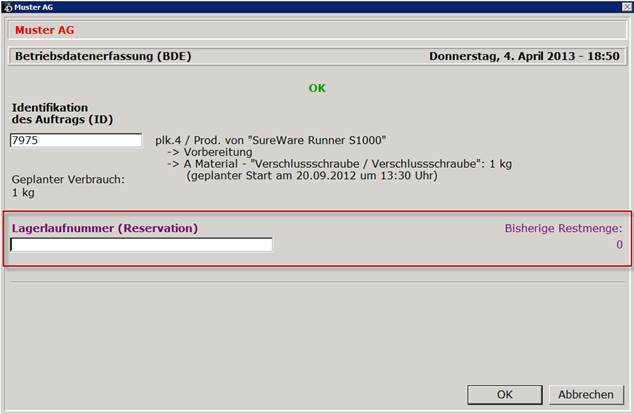Screen dimensions: 634x414
Task: Click the Bisherige Restmenge label
Action: (563, 228)
